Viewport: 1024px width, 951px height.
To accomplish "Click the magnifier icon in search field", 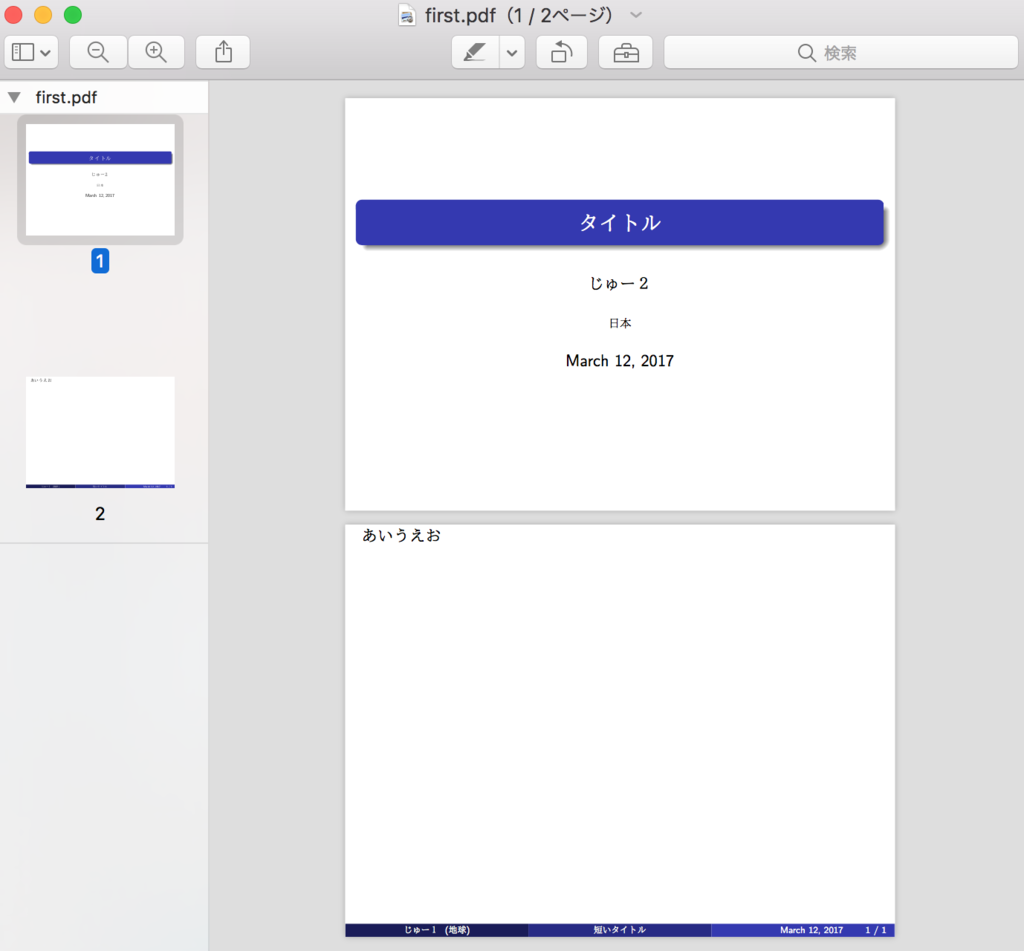I will point(807,53).
